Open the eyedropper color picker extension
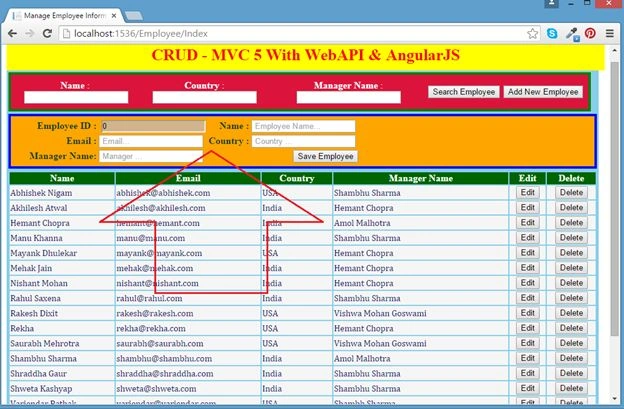The width and height of the screenshot is (624, 409). (x=573, y=34)
